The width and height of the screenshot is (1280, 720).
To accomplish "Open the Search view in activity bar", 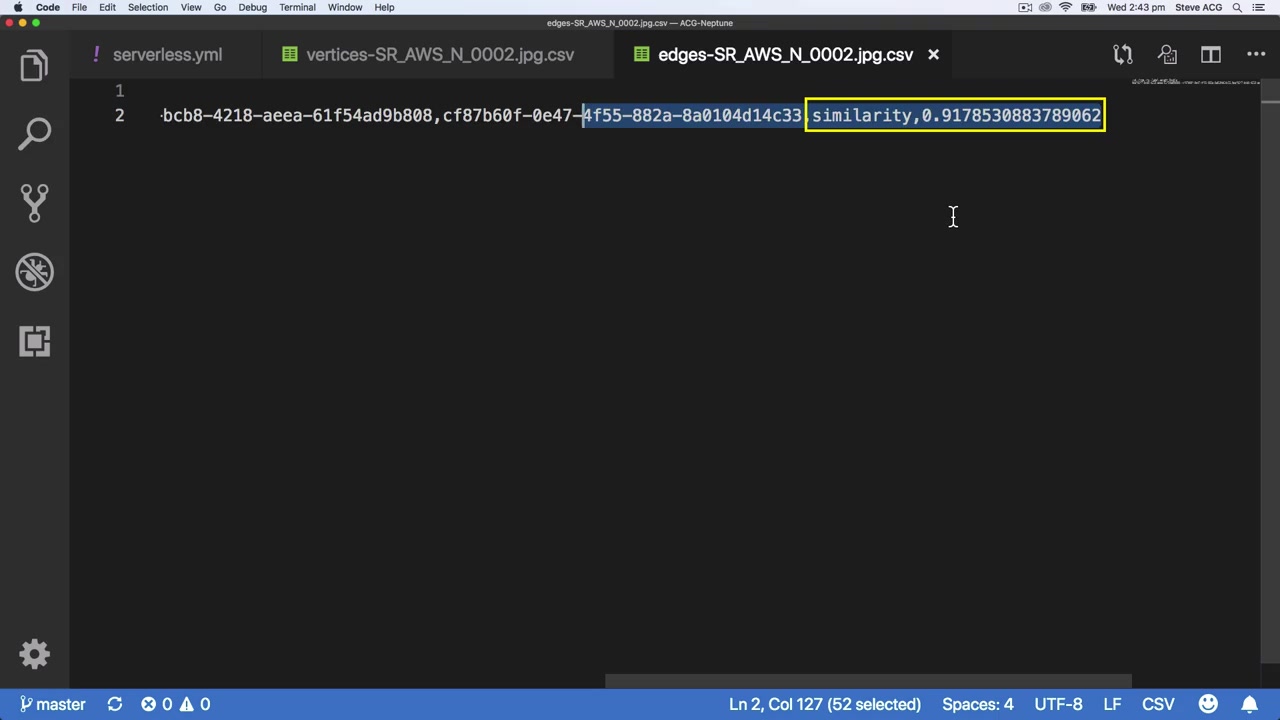I will tap(34, 134).
